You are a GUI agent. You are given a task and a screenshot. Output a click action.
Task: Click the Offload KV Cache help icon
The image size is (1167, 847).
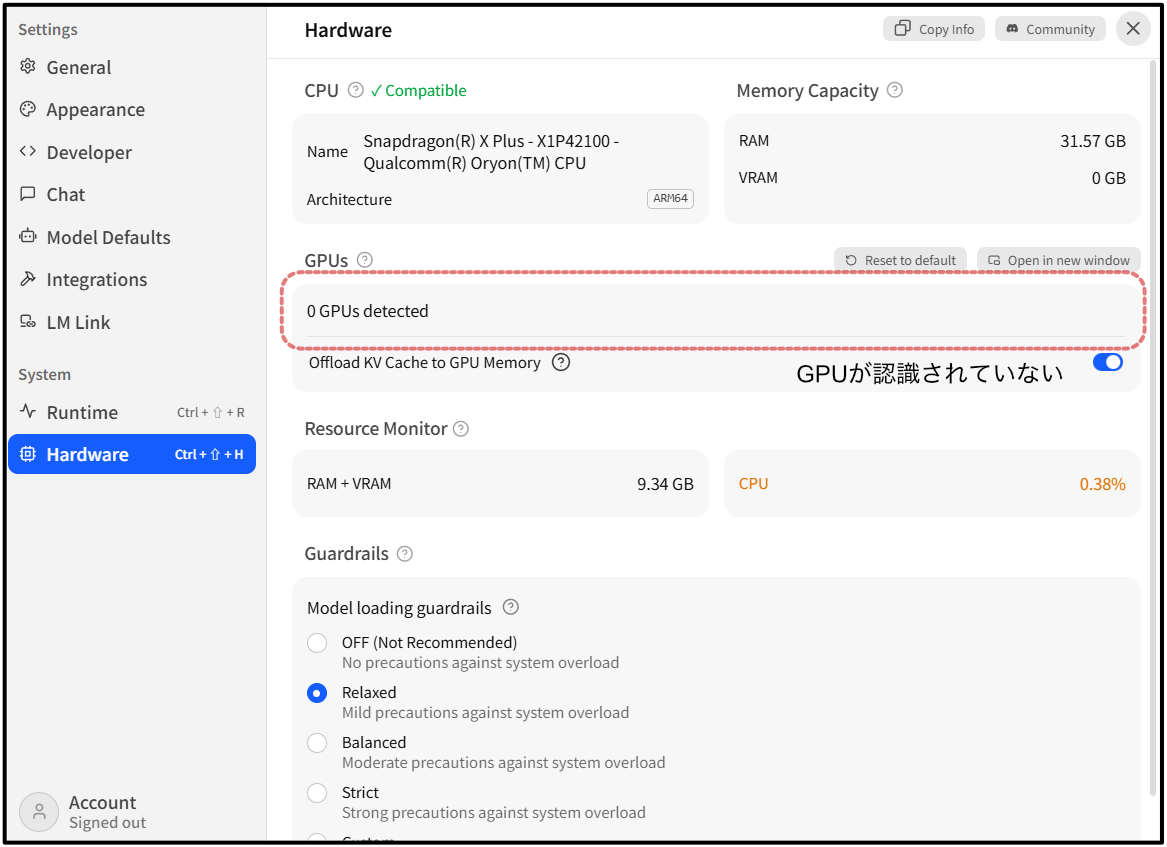[x=561, y=362]
